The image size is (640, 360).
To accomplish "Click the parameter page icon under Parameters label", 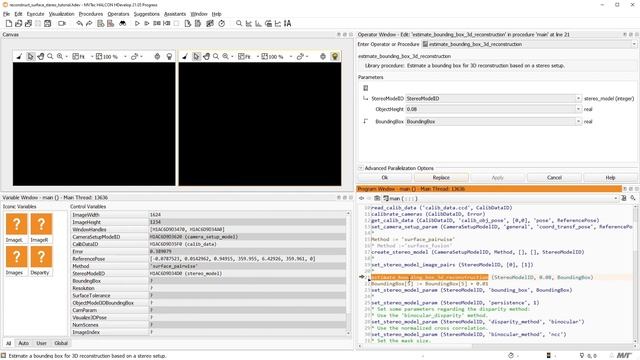I will point(366,88).
